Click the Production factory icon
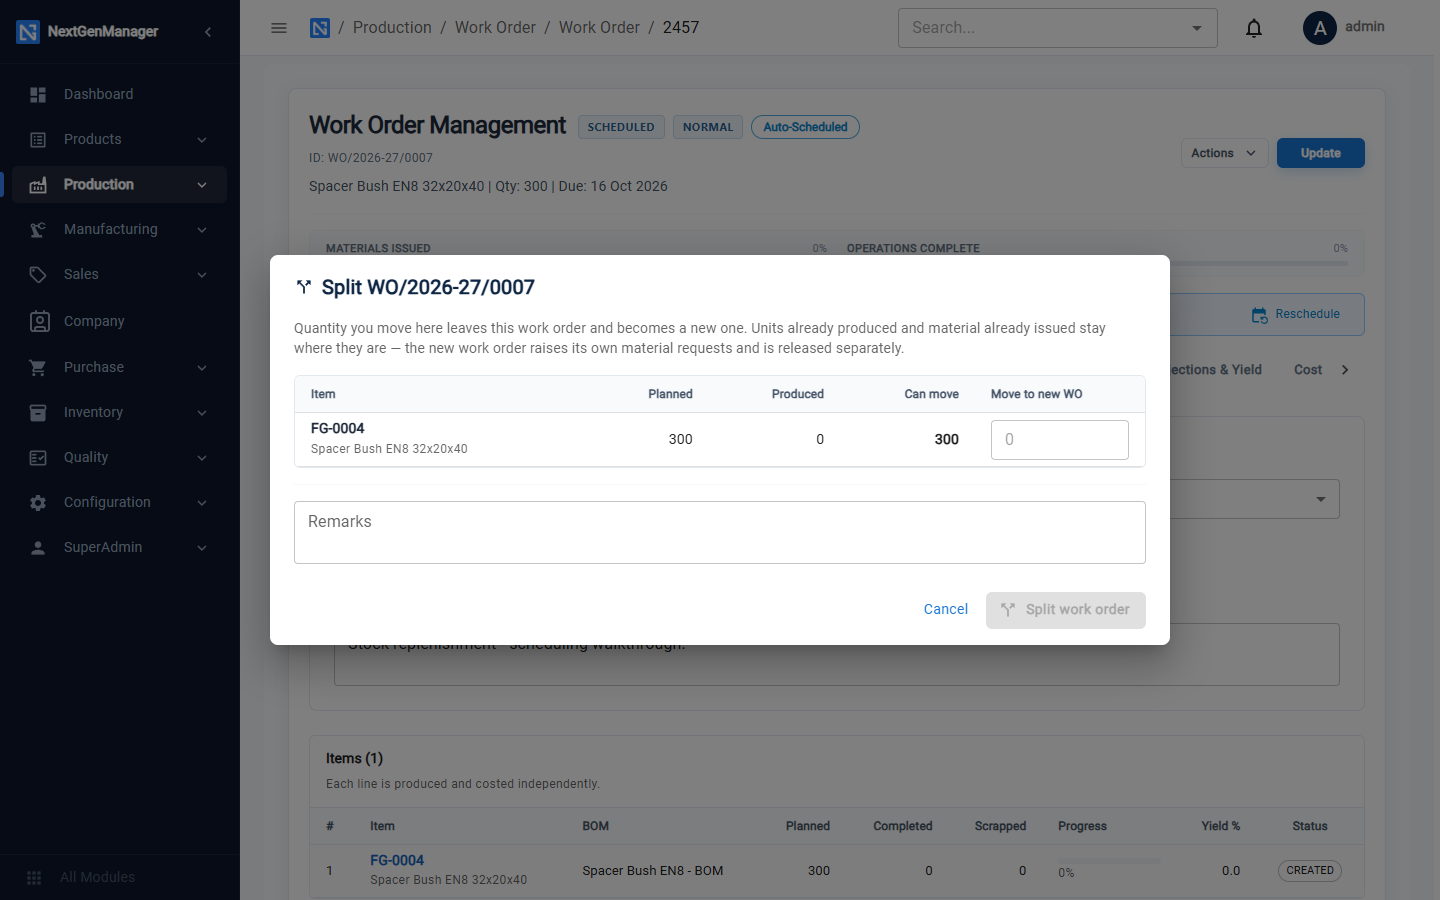The image size is (1440, 900). point(38,184)
